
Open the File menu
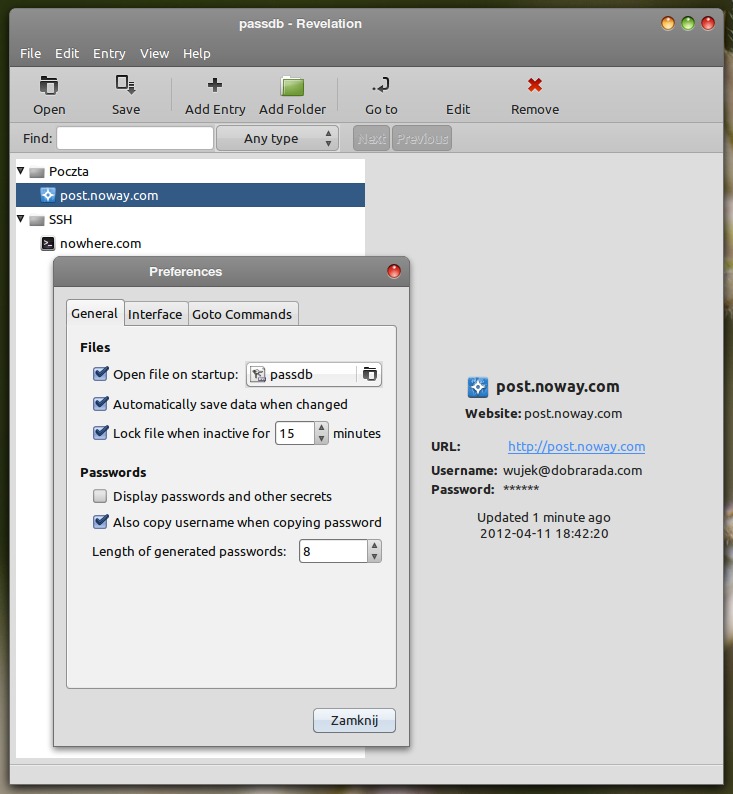30,53
